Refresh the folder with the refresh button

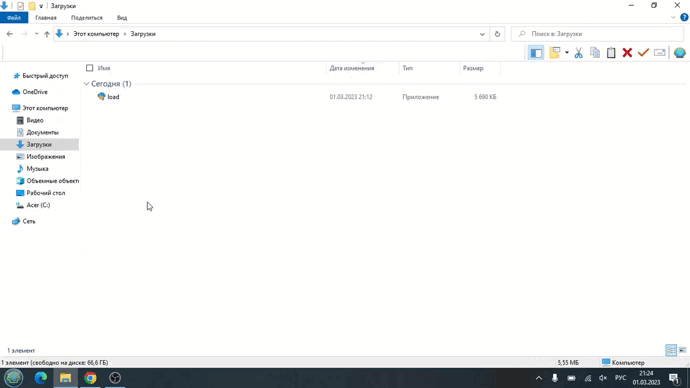[497, 34]
